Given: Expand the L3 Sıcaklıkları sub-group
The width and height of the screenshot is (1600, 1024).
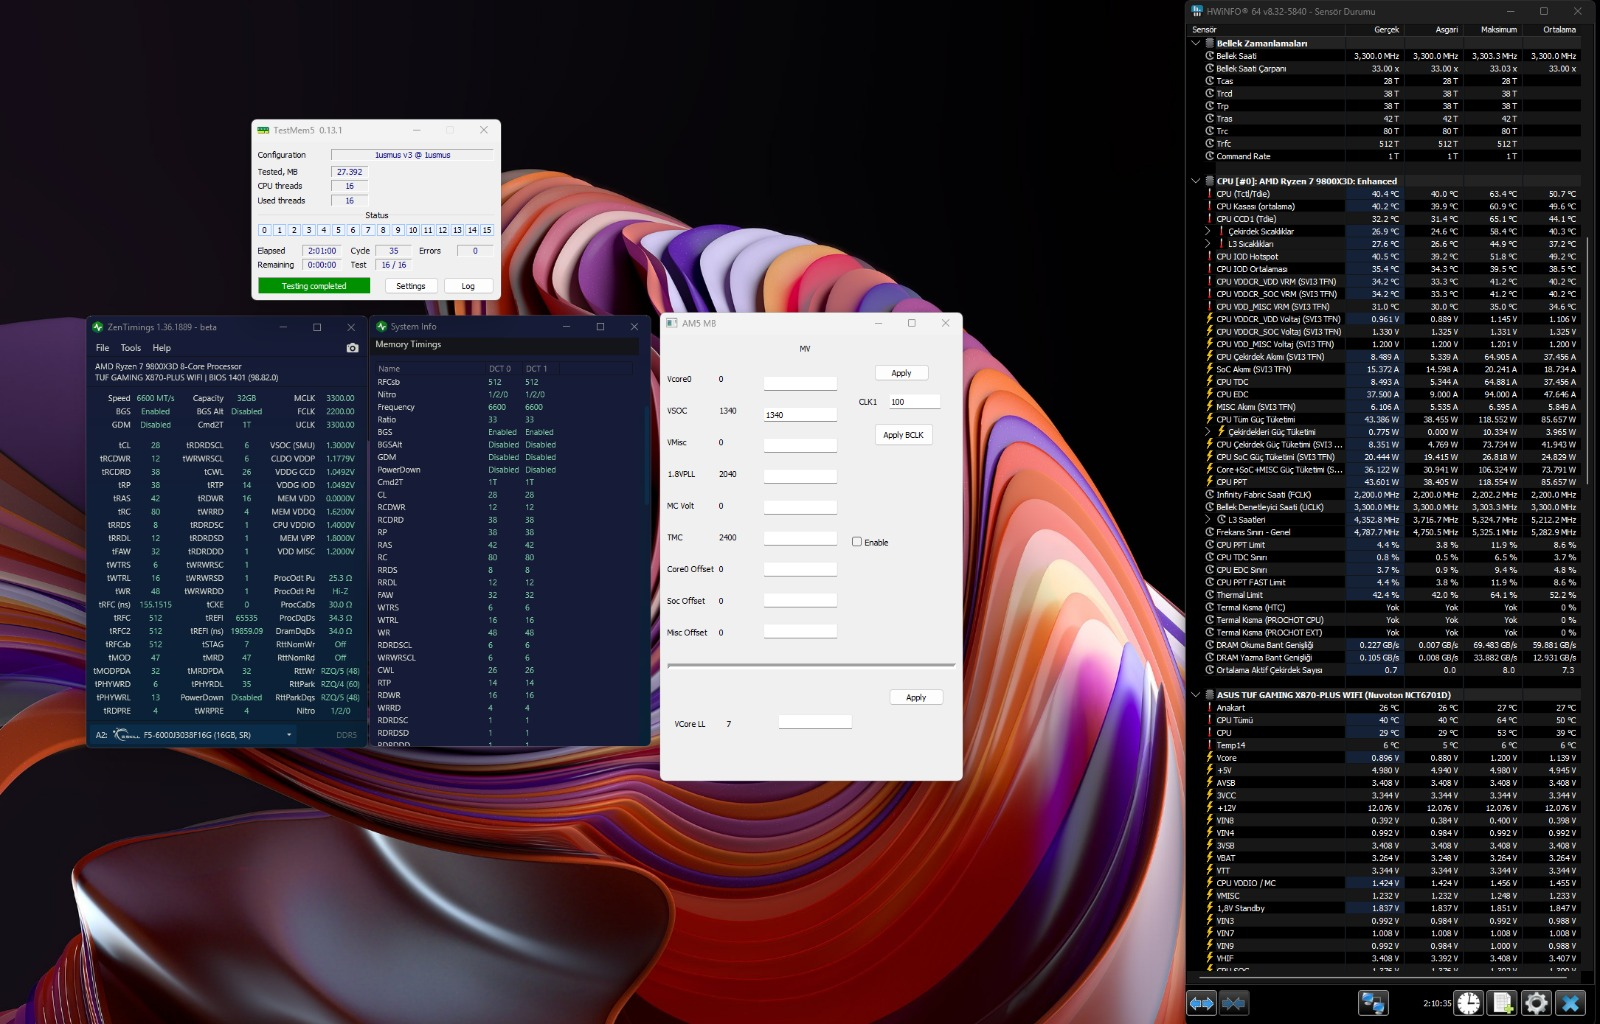Looking at the screenshot, I should 1208,244.
